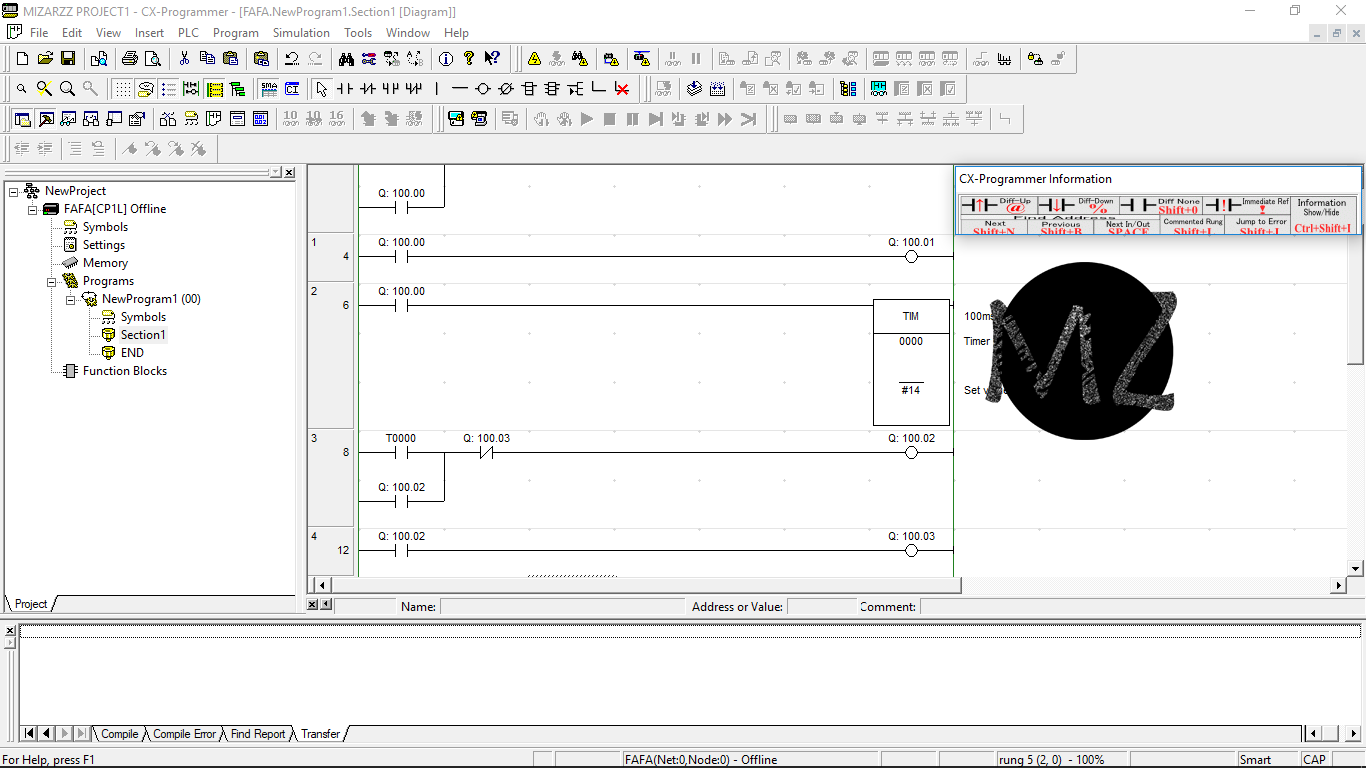The height and width of the screenshot is (768, 1366).
Task: Toggle the Work Online Simulator mode
Action: coord(479,118)
